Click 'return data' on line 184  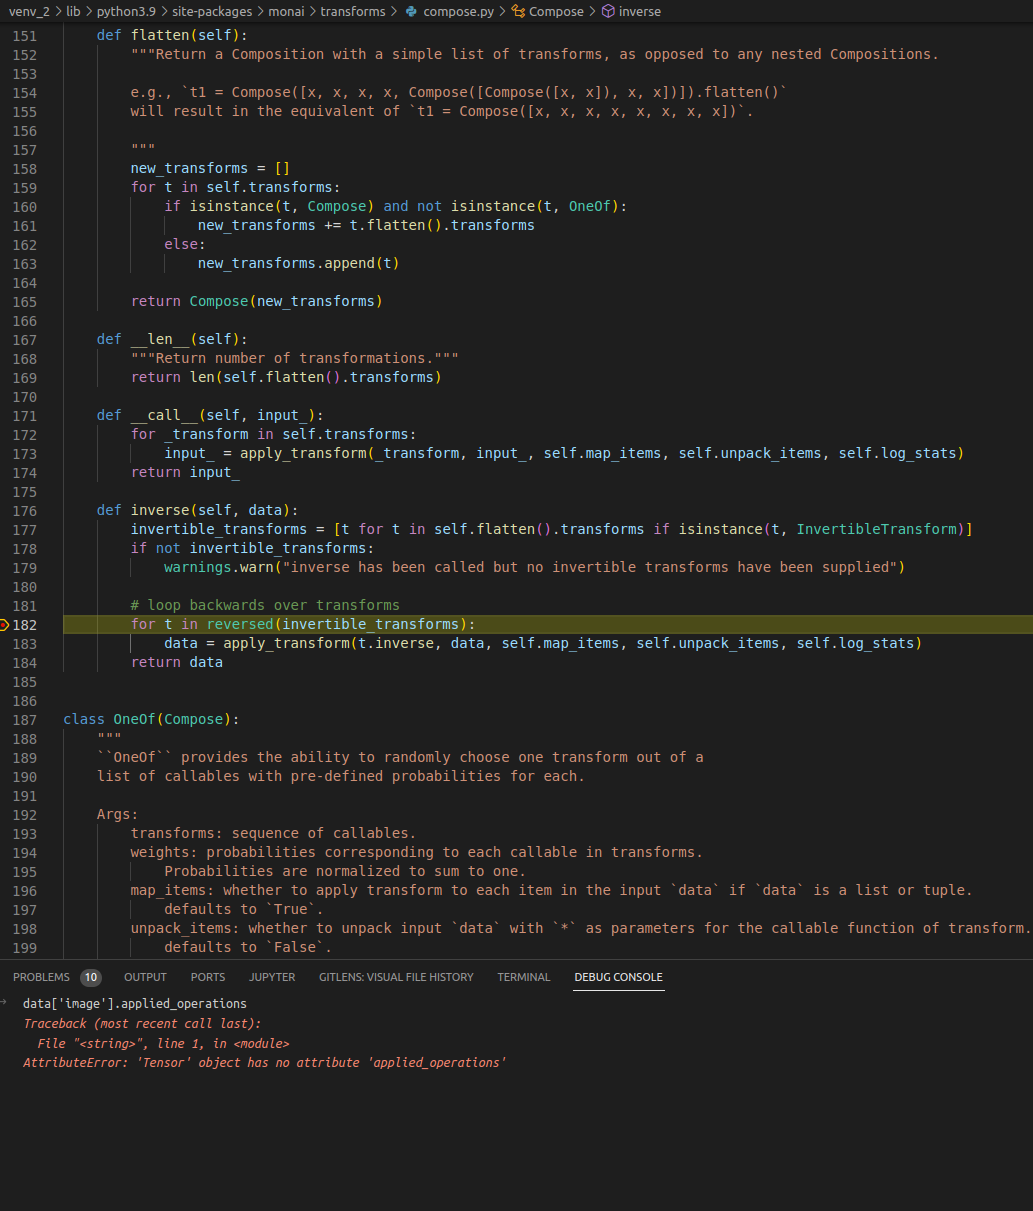point(177,662)
